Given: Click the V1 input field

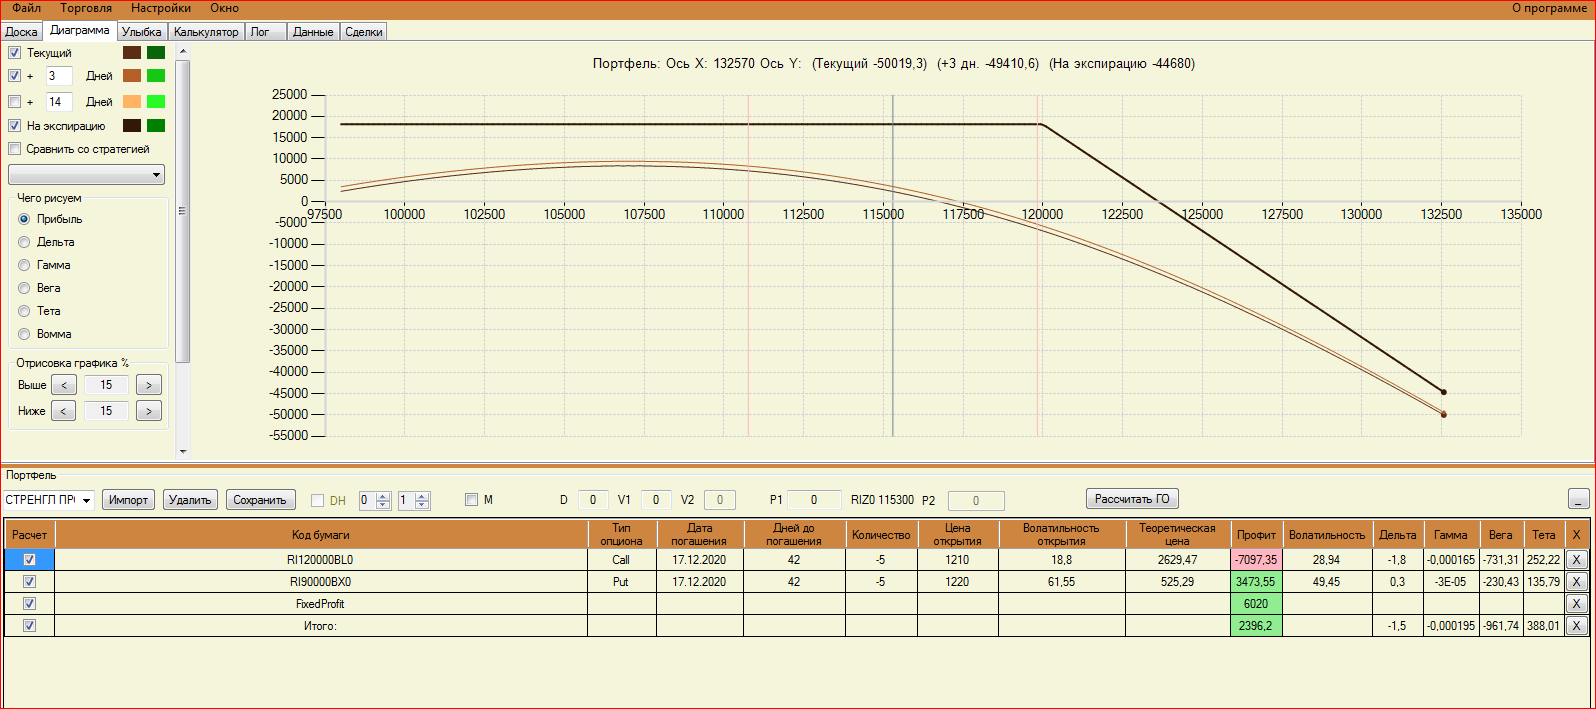Looking at the screenshot, I should [x=656, y=500].
